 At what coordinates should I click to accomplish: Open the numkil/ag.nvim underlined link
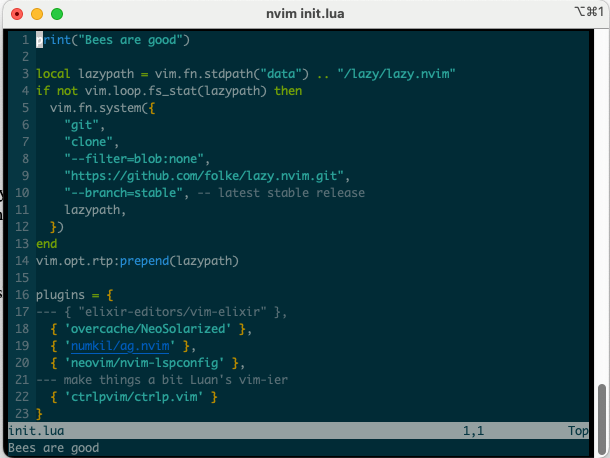[x=120, y=346]
